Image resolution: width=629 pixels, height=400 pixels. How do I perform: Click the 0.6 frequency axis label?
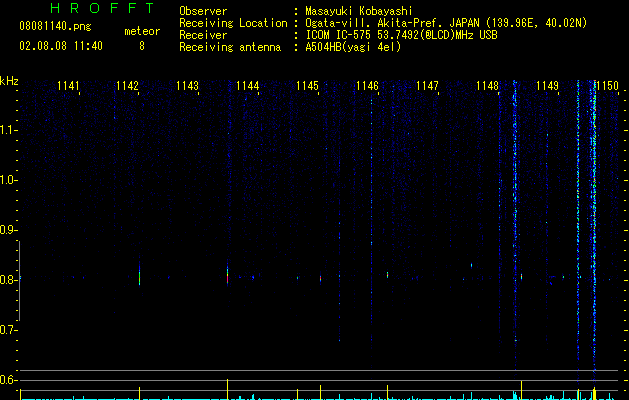click(x=7, y=380)
